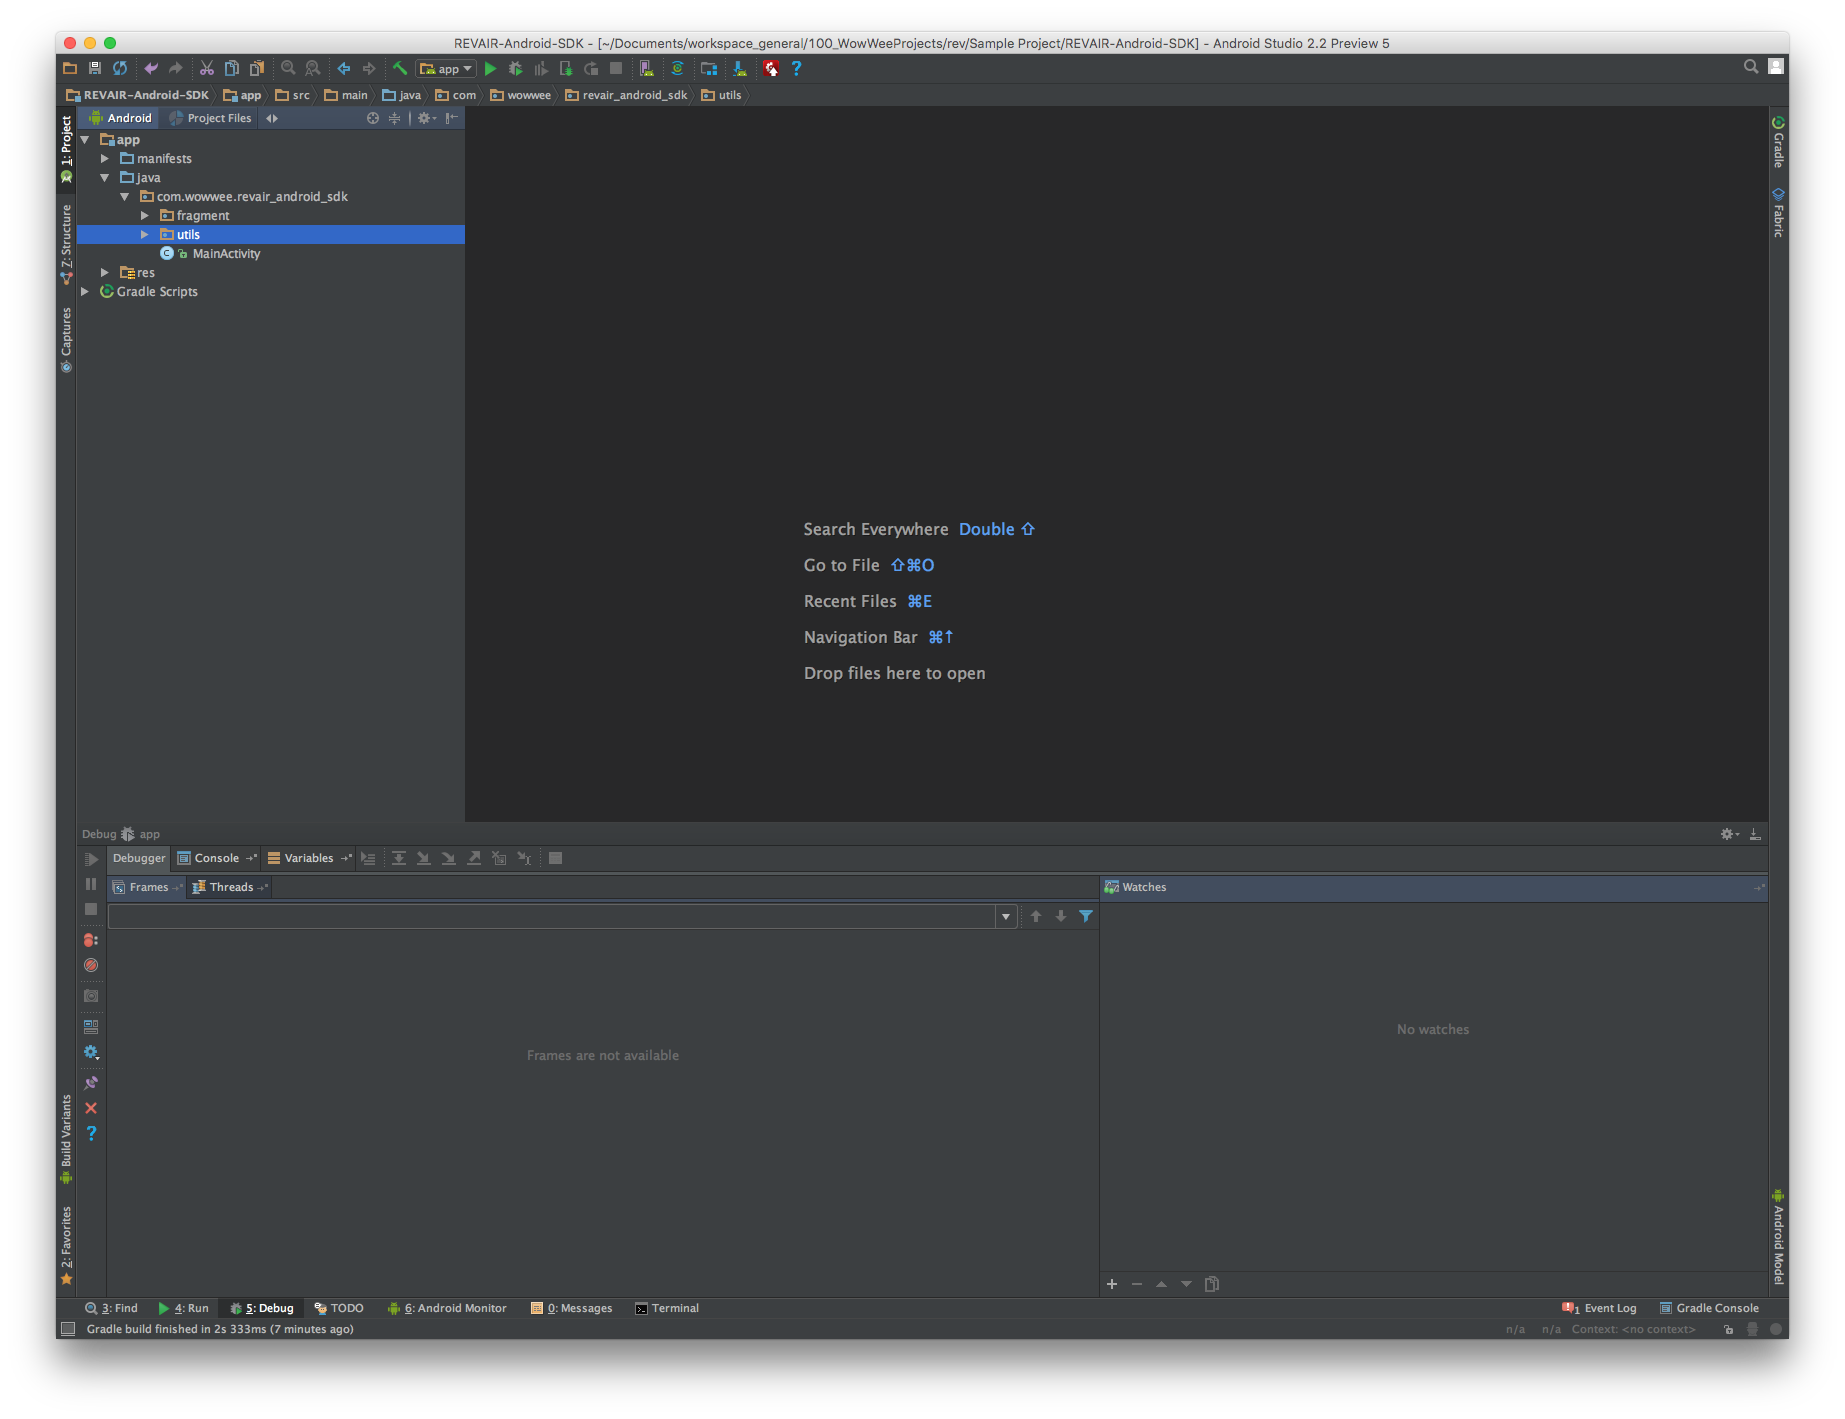The width and height of the screenshot is (1845, 1419).
Task: Collapse all in the Project panel
Action: pyautogui.click(x=394, y=118)
